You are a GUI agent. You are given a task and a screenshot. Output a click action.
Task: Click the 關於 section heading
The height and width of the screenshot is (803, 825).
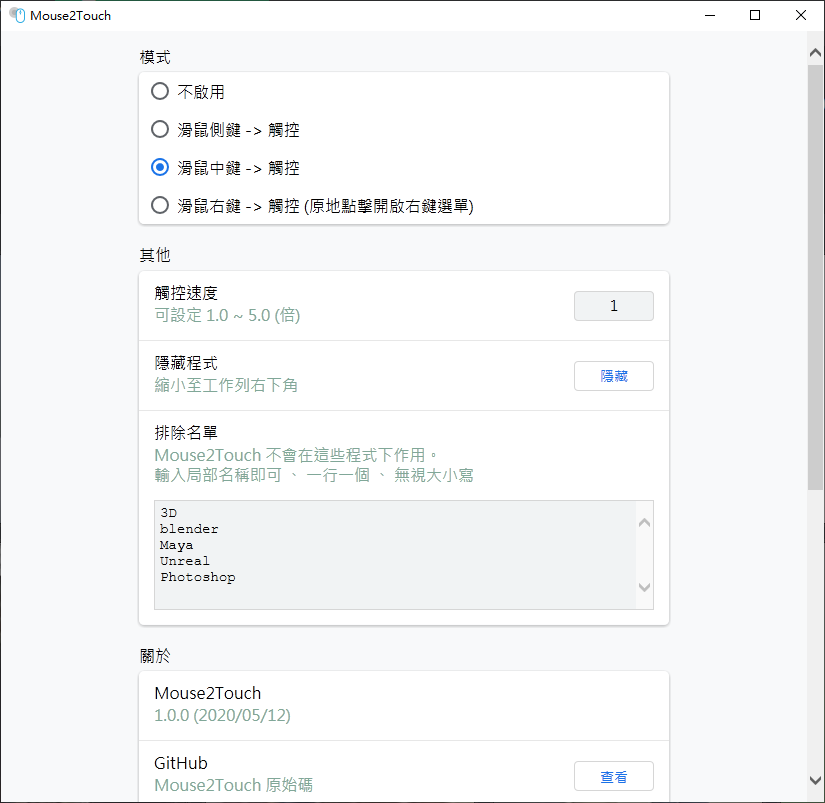[155, 656]
